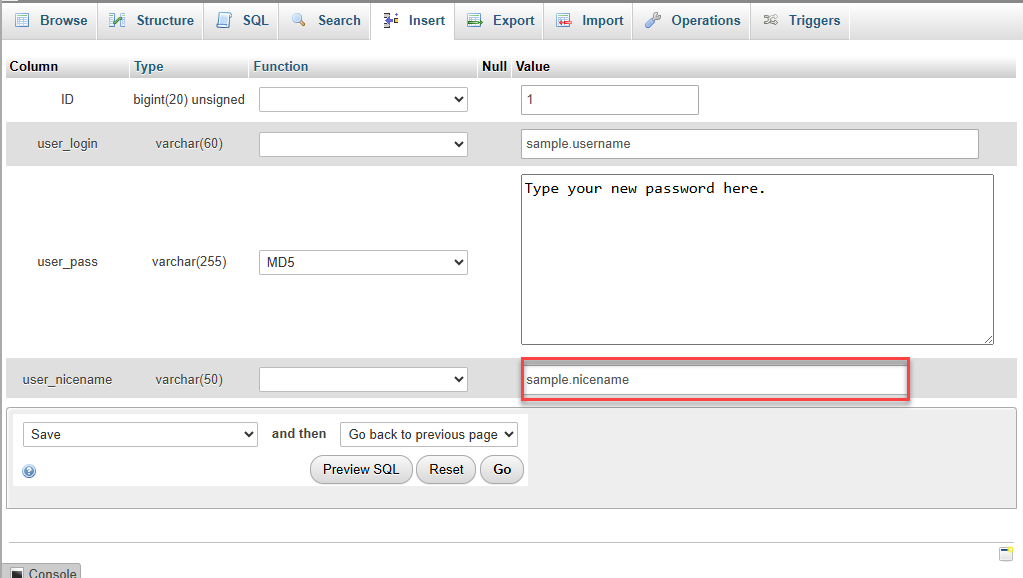Click the Import tab icon
The image size is (1023, 578).
click(x=564, y=20)
